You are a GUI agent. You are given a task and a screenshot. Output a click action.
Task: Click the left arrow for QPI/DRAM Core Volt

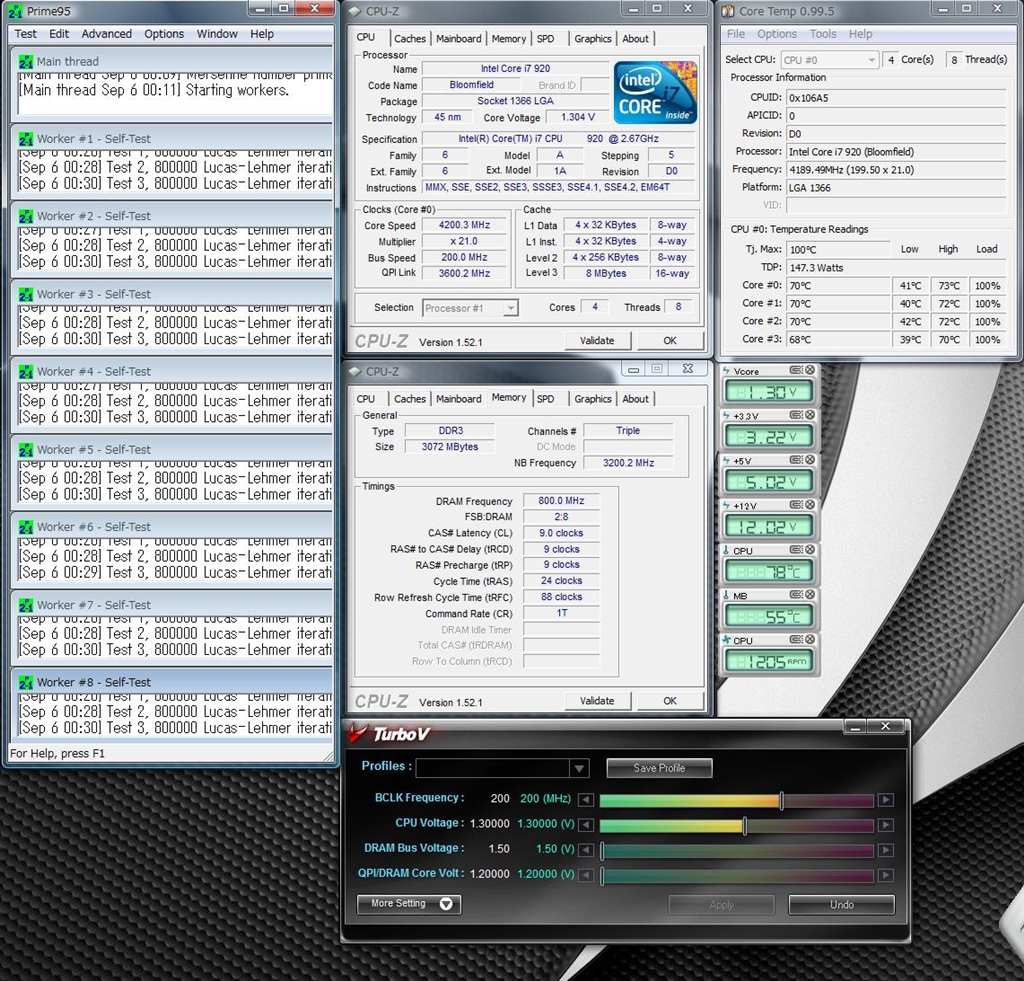point(587,876)
